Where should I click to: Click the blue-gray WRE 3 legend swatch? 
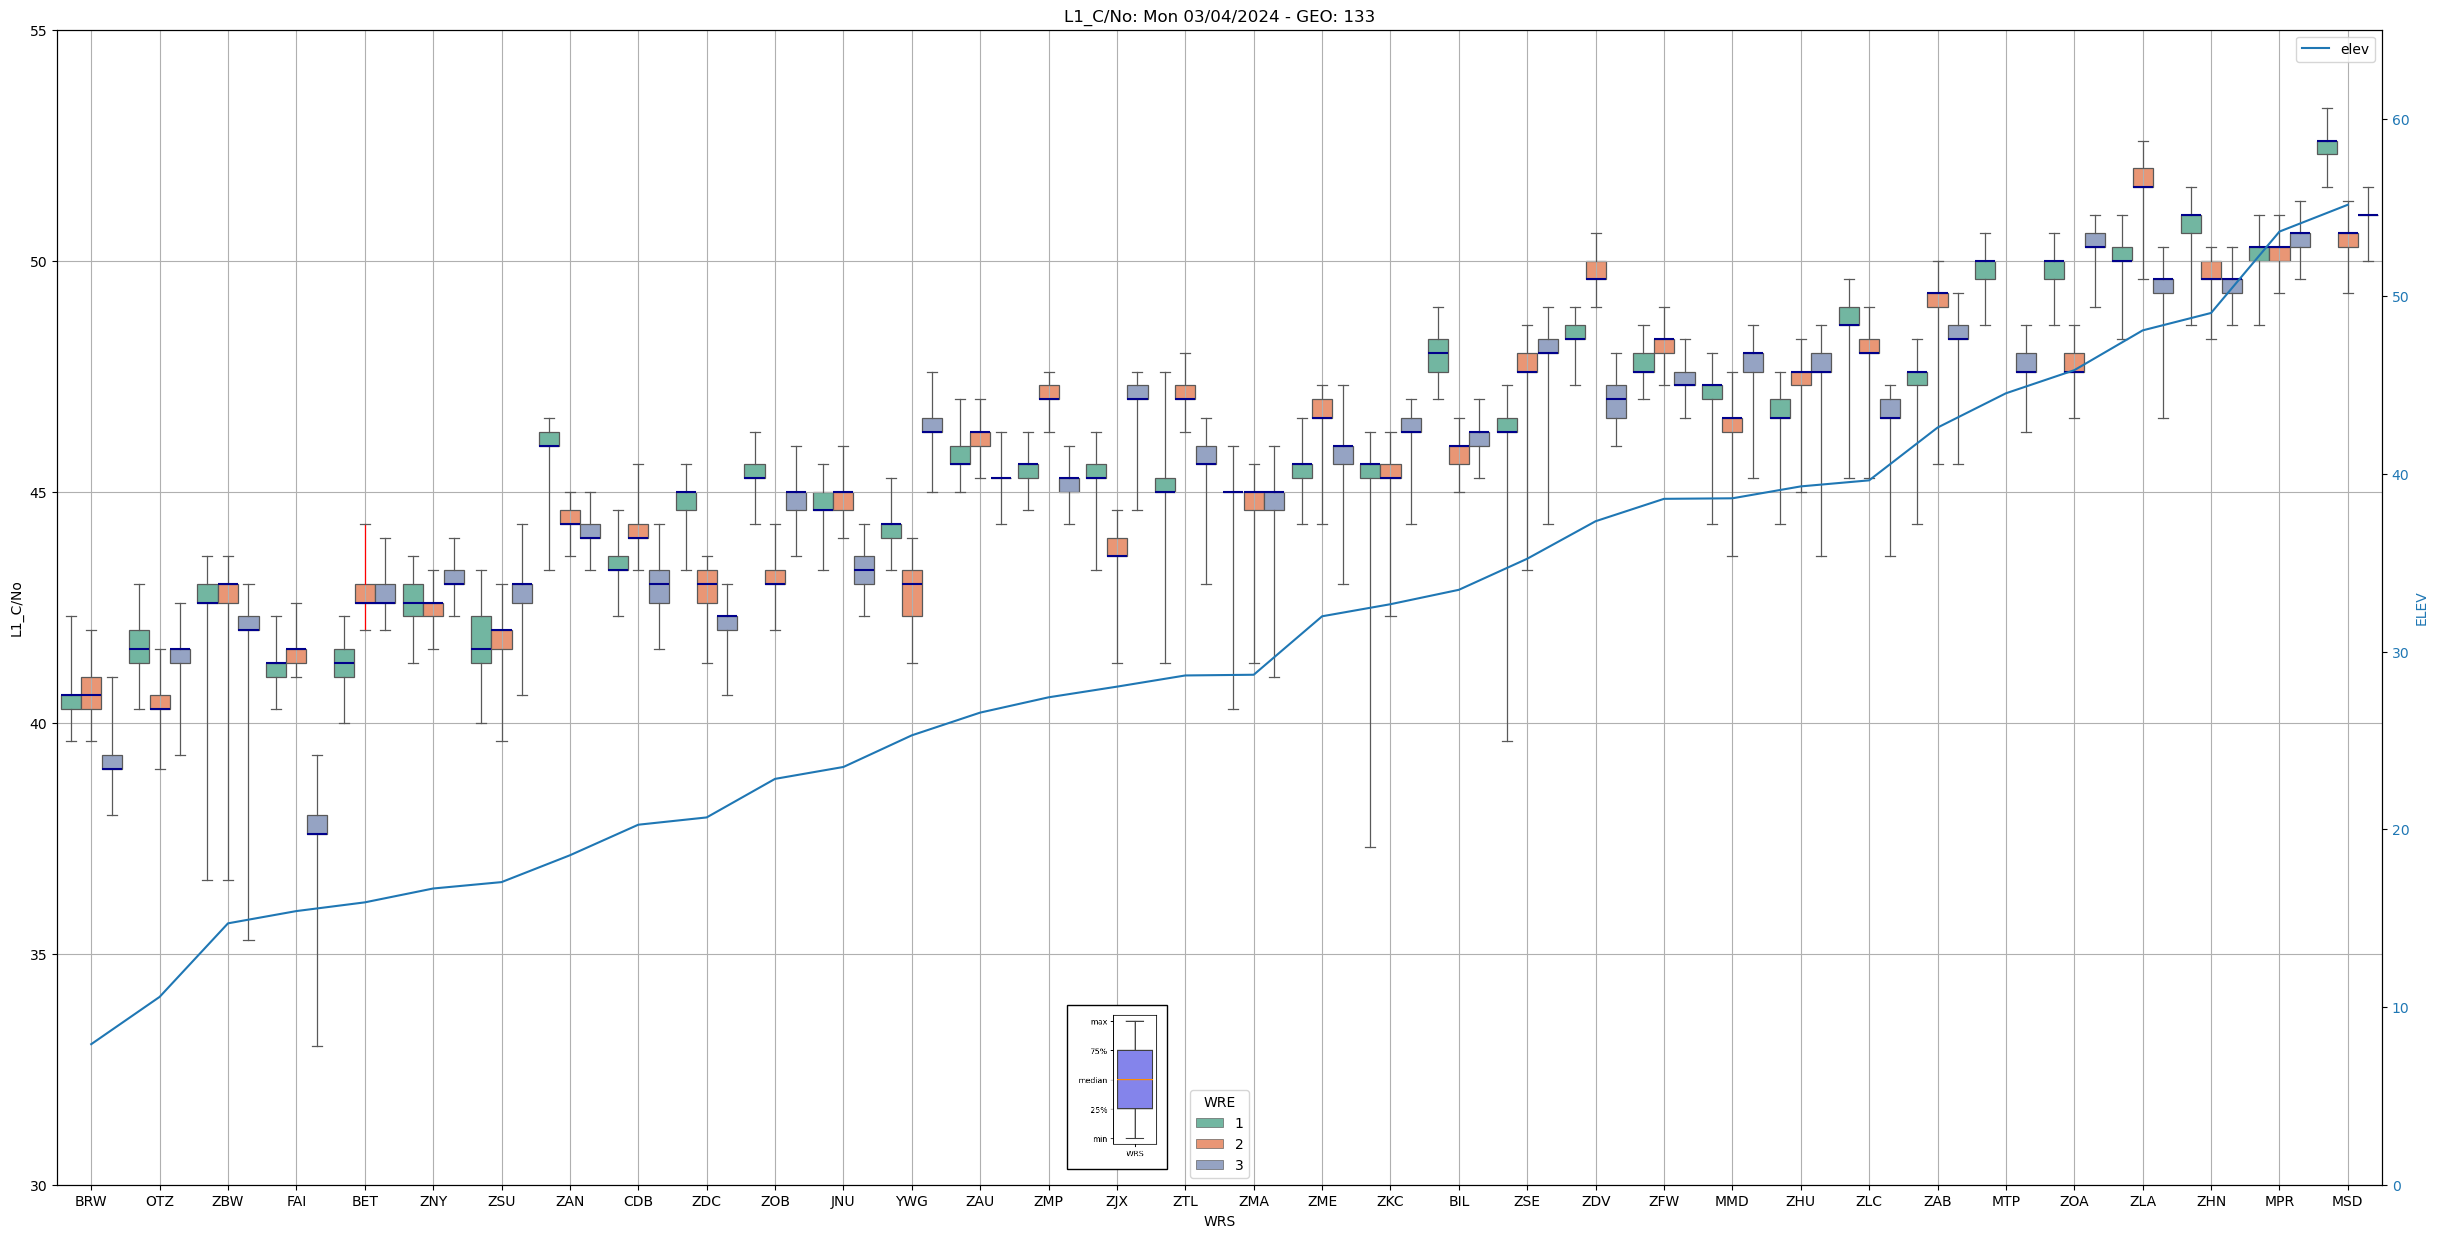pos(1209,1165)
